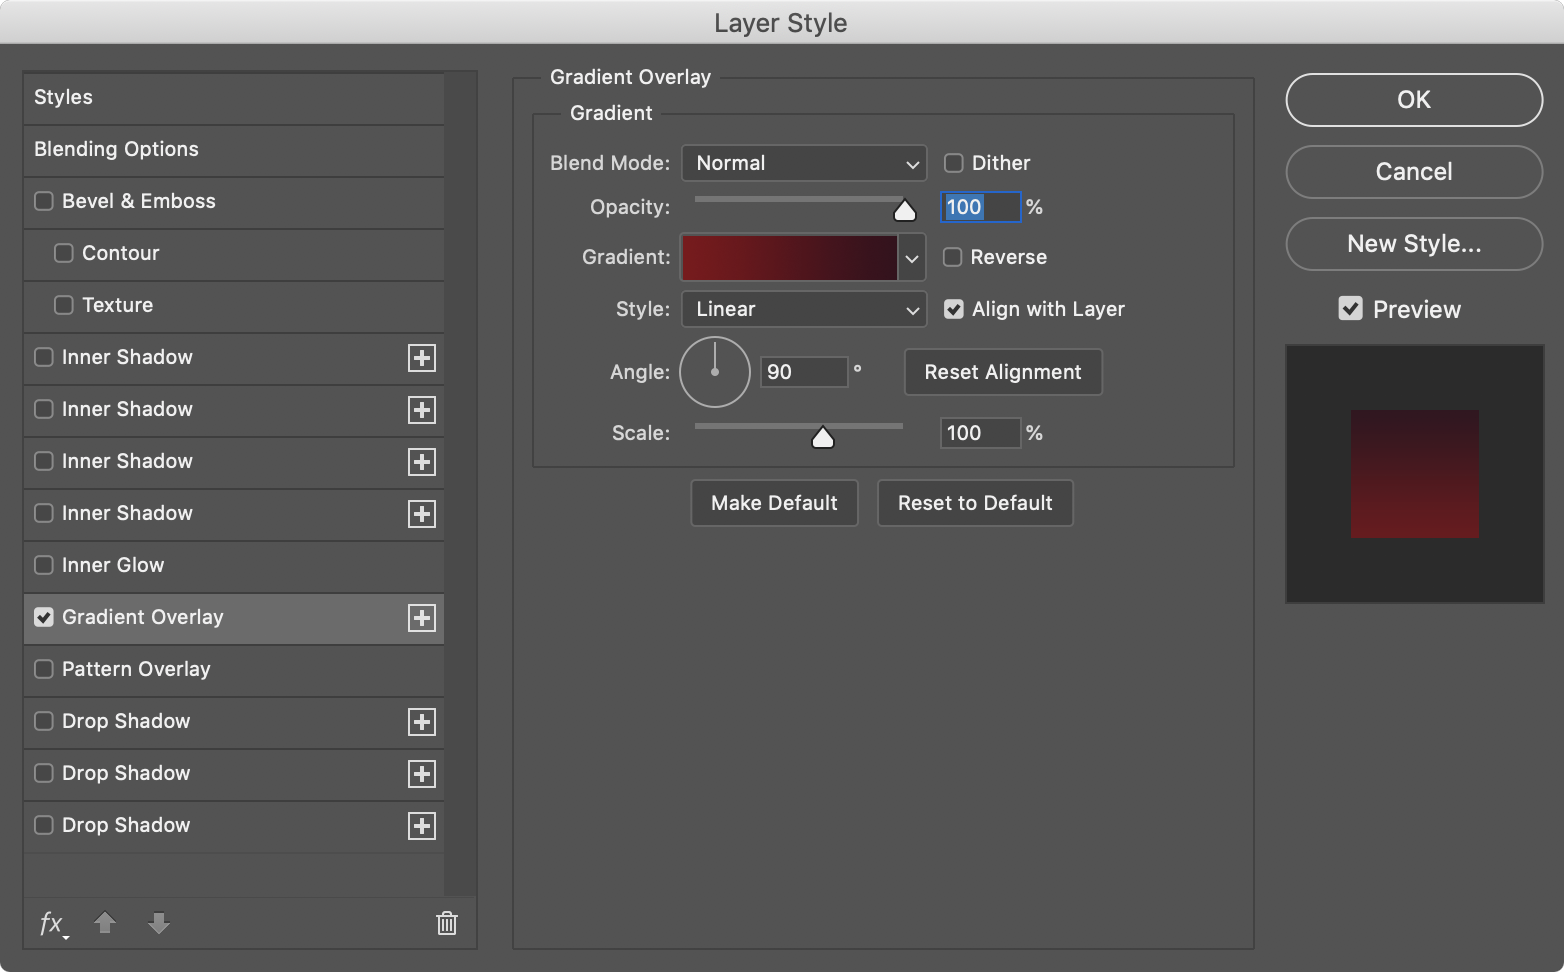The height and width of the screenshot is (972, 1564).
Task: Click the fx add style icon
Action: (x=52, y=924)
